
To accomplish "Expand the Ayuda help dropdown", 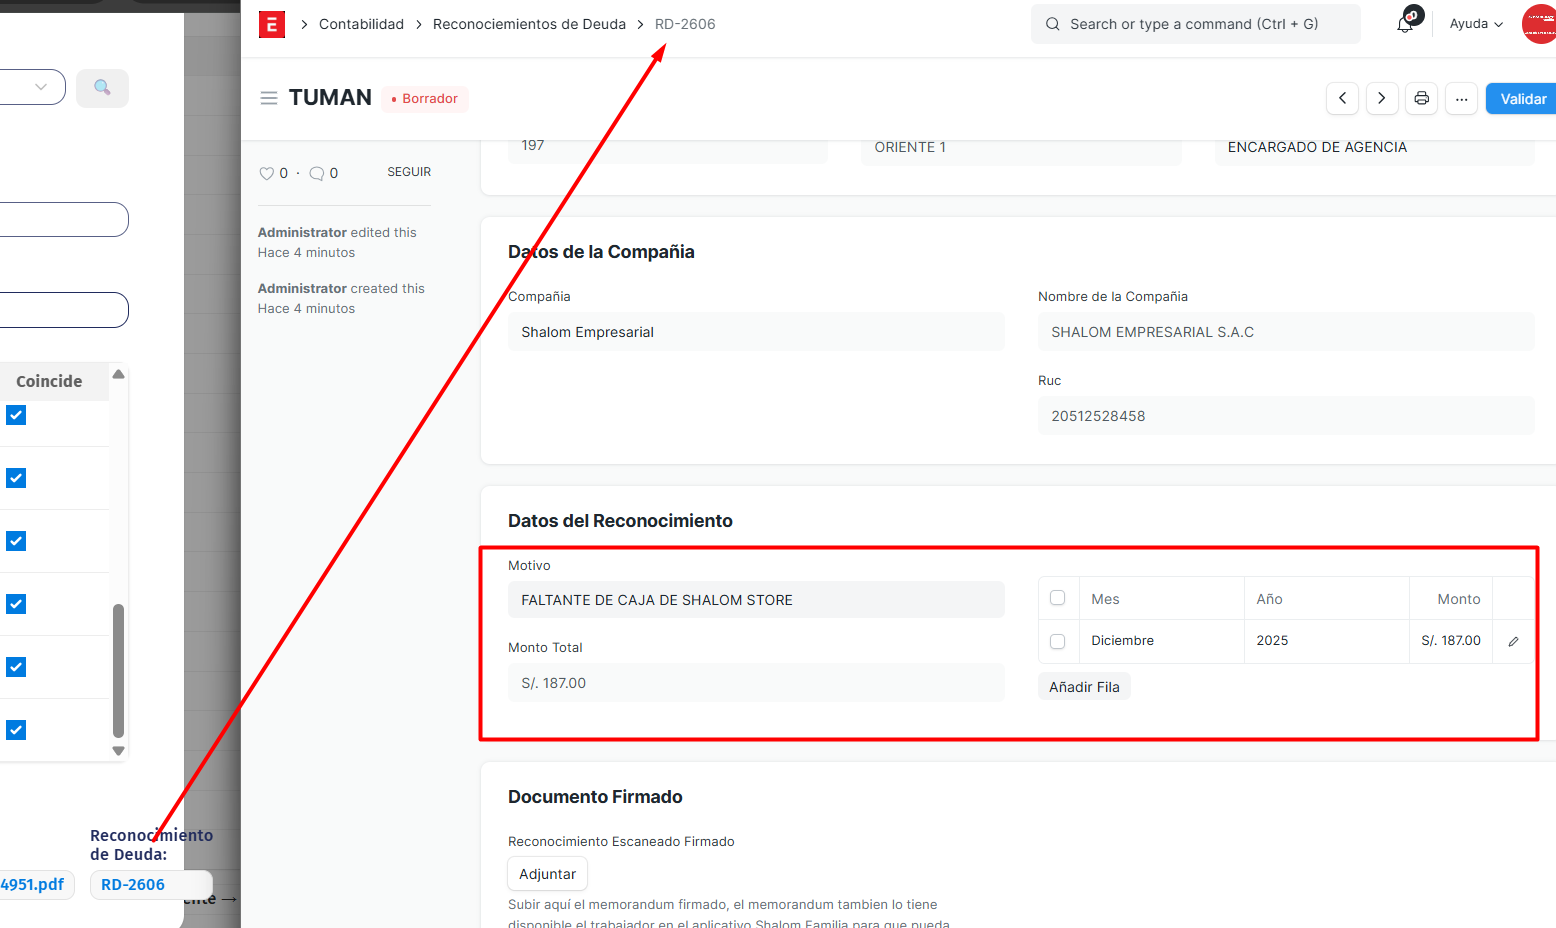I will [x=1476, y=24].
